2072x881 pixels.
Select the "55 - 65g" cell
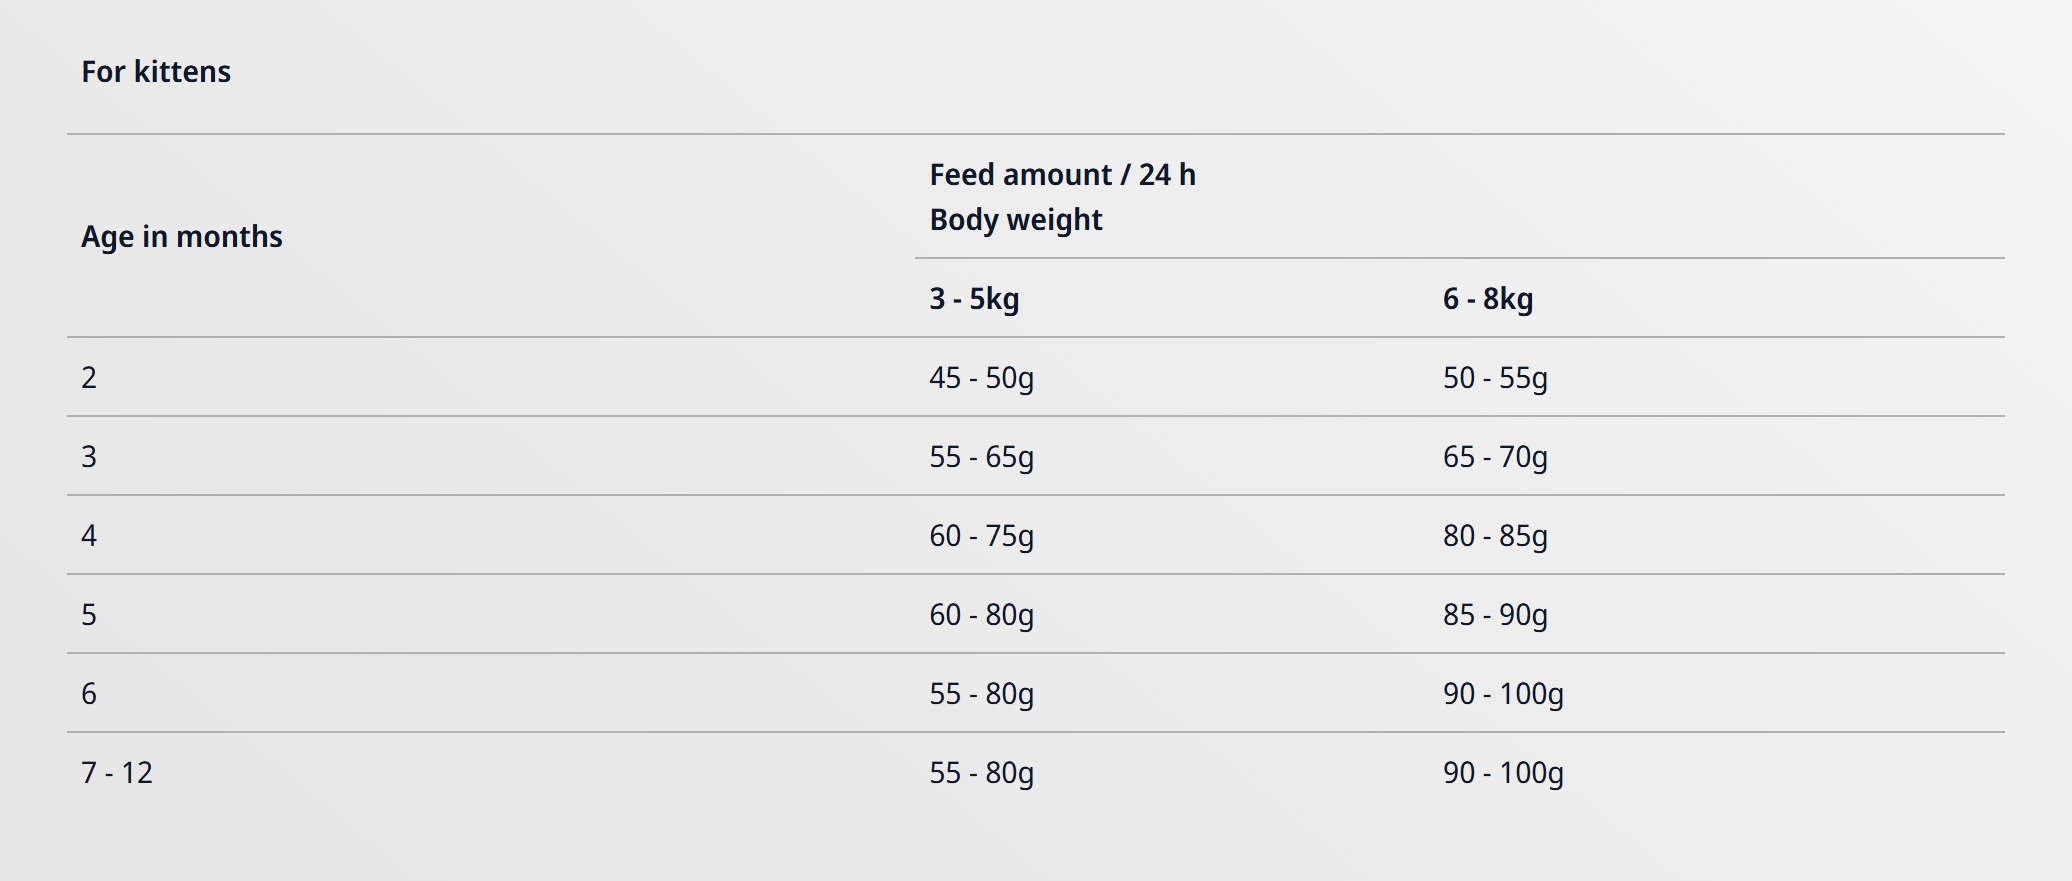click(981, 457)
